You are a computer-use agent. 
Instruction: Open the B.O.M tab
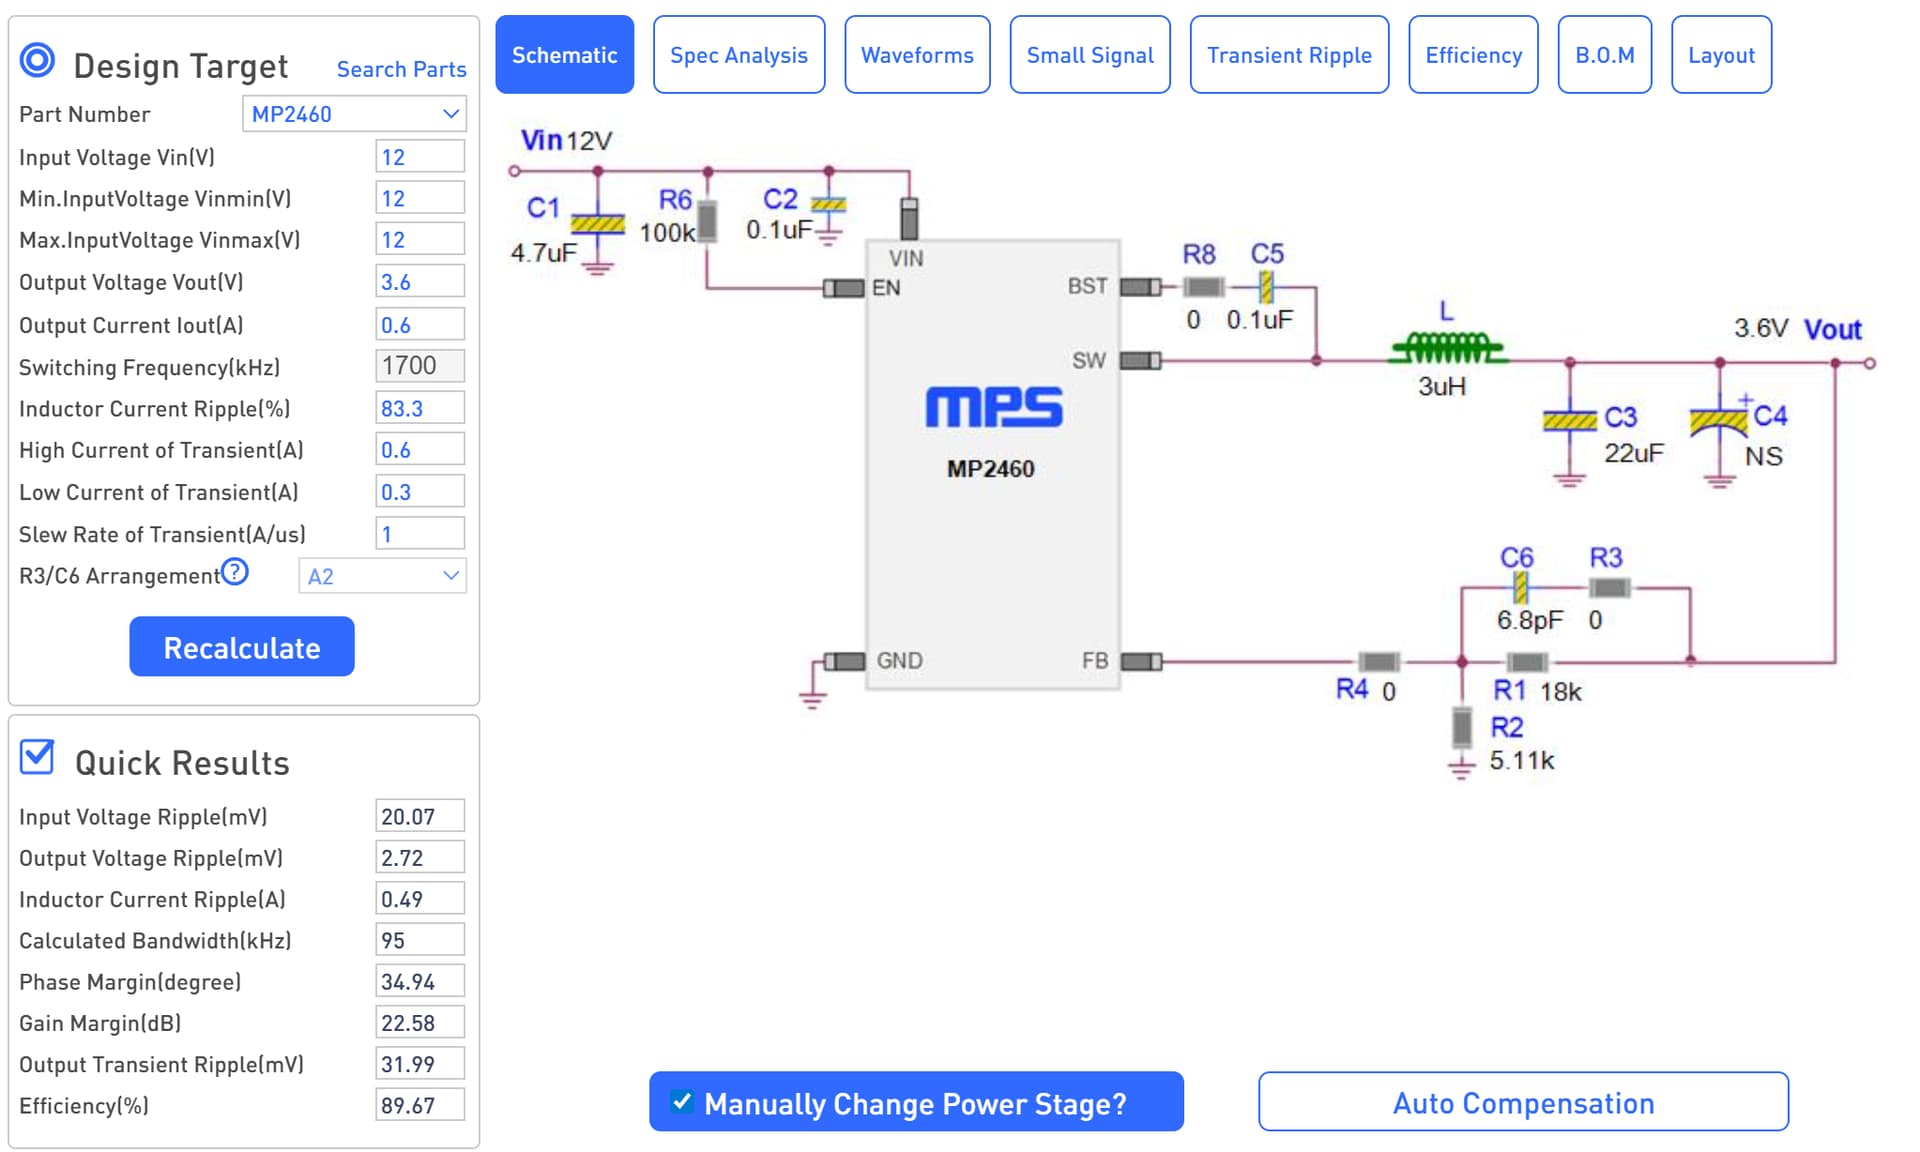click(1603, 55)
